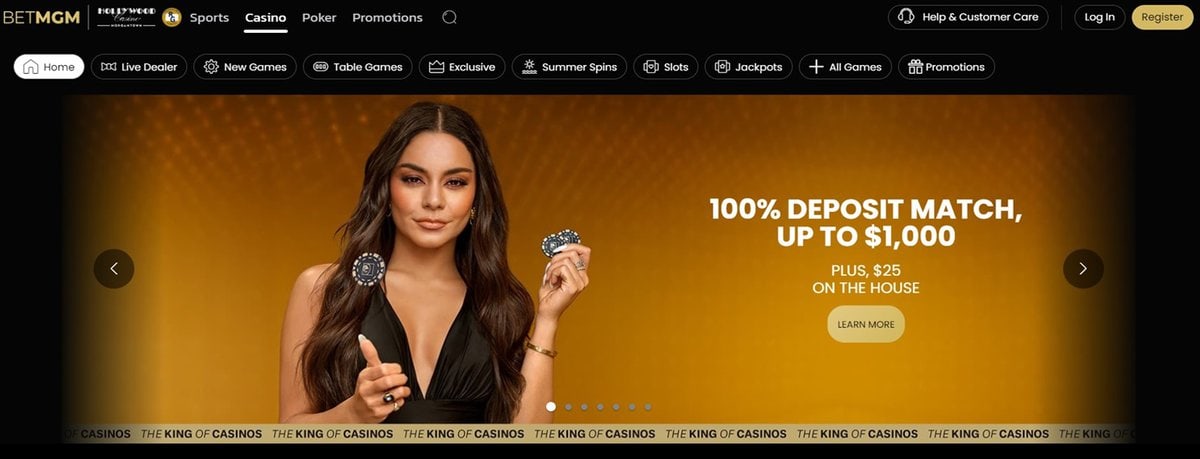
Task: Switch to the Poker tab
Action: tap(319, 17)
